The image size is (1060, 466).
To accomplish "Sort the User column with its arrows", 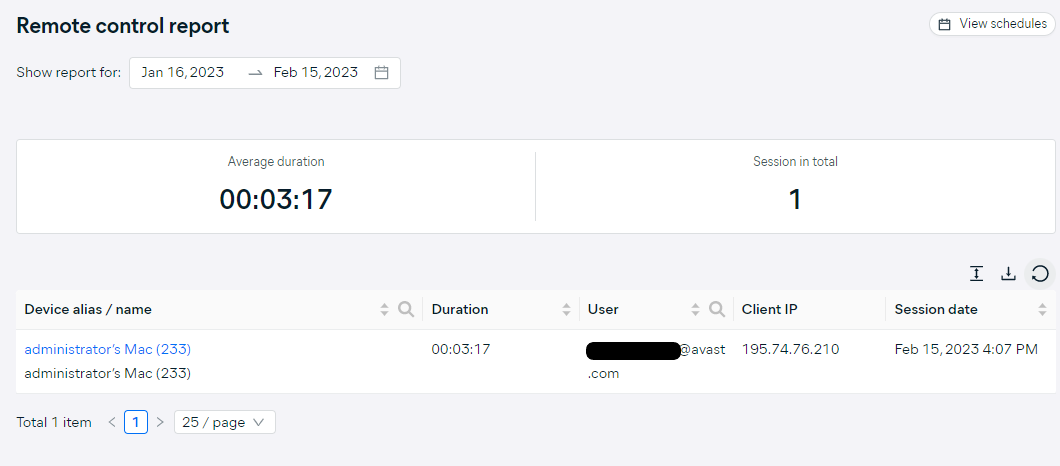I will [x=695, y=310].
